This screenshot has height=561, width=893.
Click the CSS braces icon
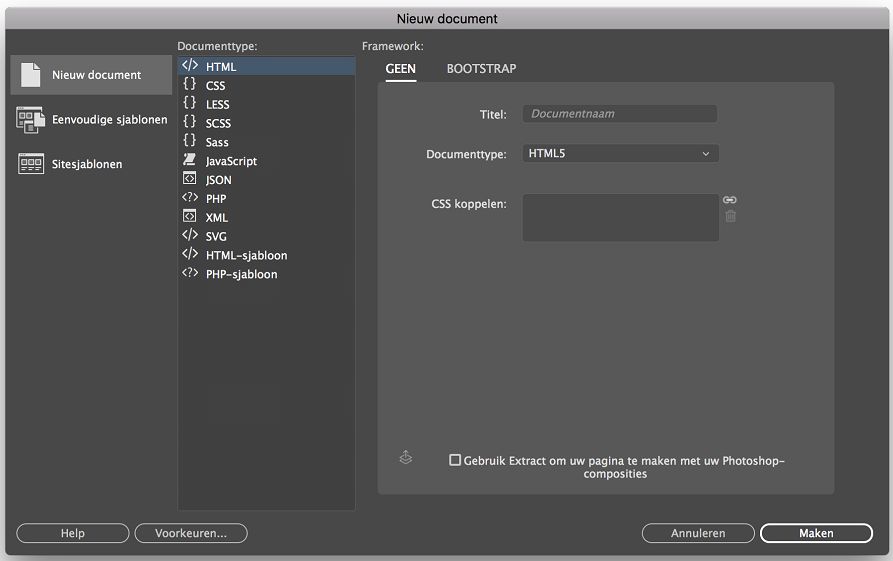190,84
